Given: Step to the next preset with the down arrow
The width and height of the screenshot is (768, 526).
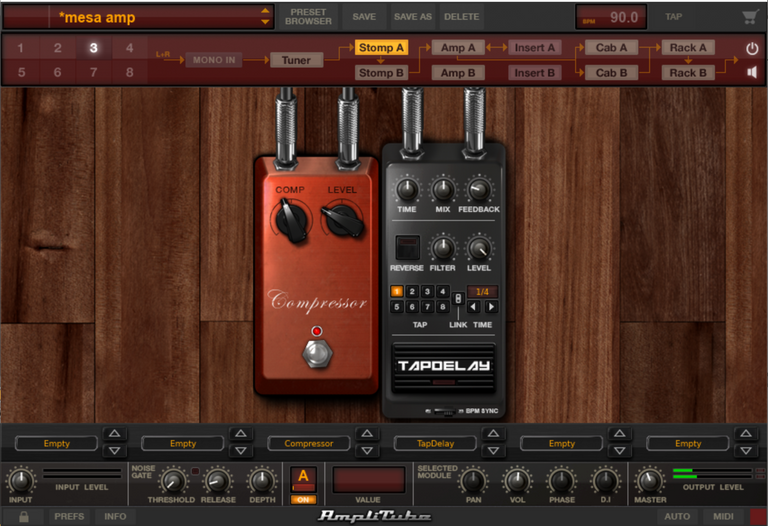Looking at the screenshot, I should (265, 22).
